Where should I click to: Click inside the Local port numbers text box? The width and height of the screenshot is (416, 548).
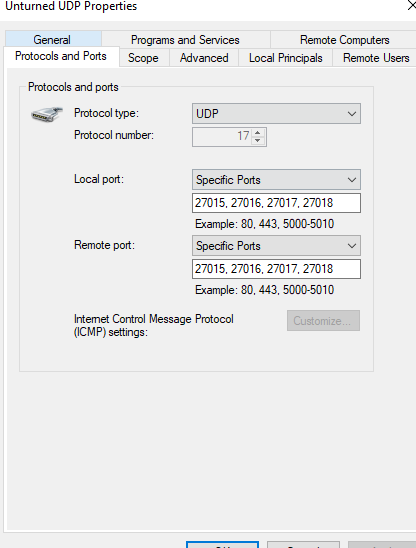[276, 203]
